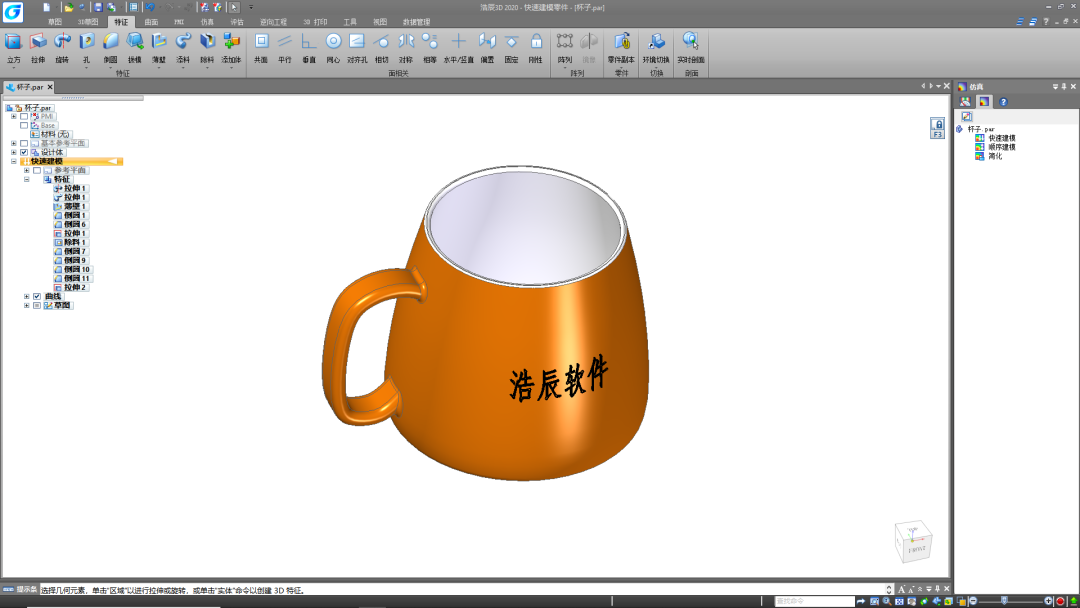Click the view orientation cube
1080x608 pixels.
click(913, 542)
